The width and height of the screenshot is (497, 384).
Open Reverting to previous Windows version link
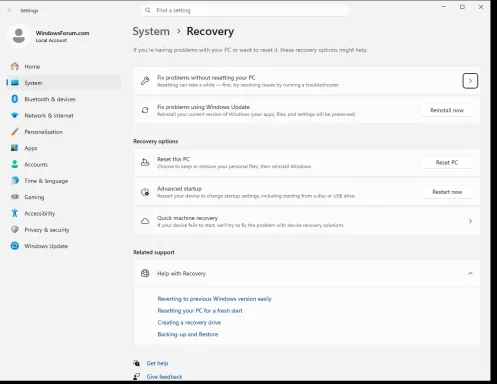point(214,299)
